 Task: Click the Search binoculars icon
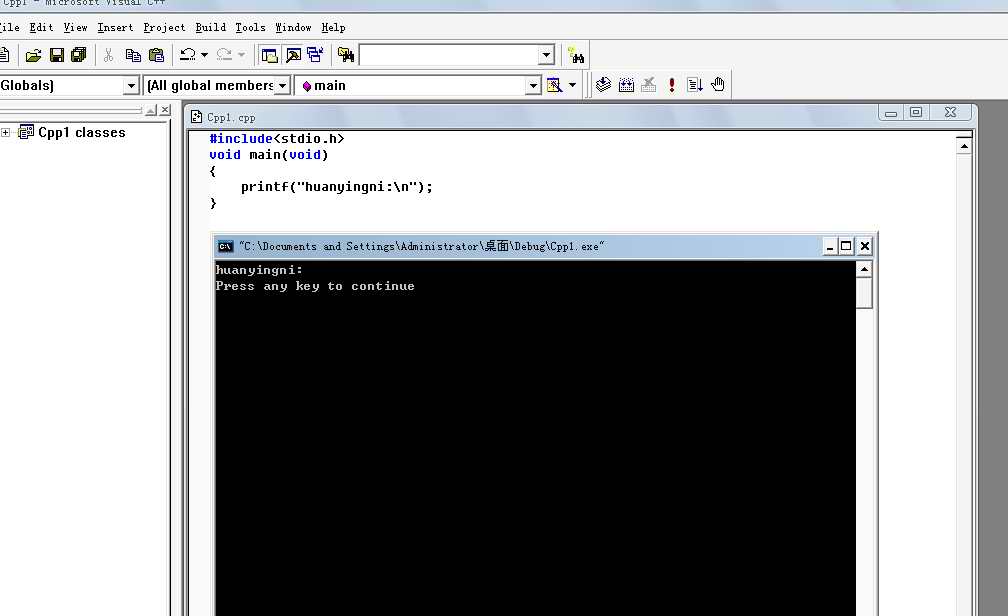click(576, 55)
